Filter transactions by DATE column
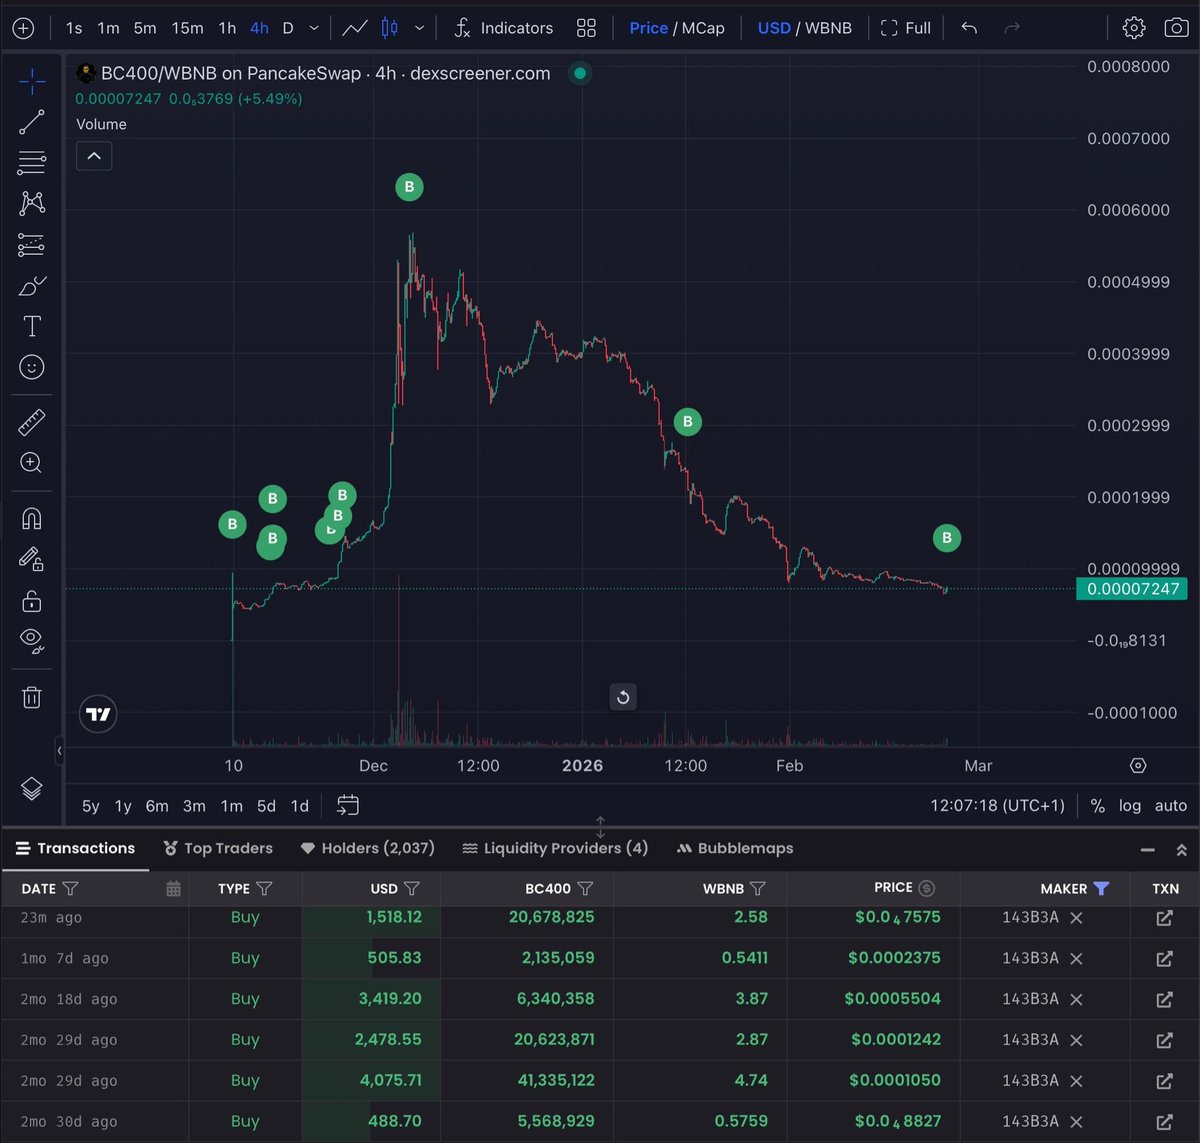Image resolution: width=1200 pixels, height=1143 pixels. [70, 888]
